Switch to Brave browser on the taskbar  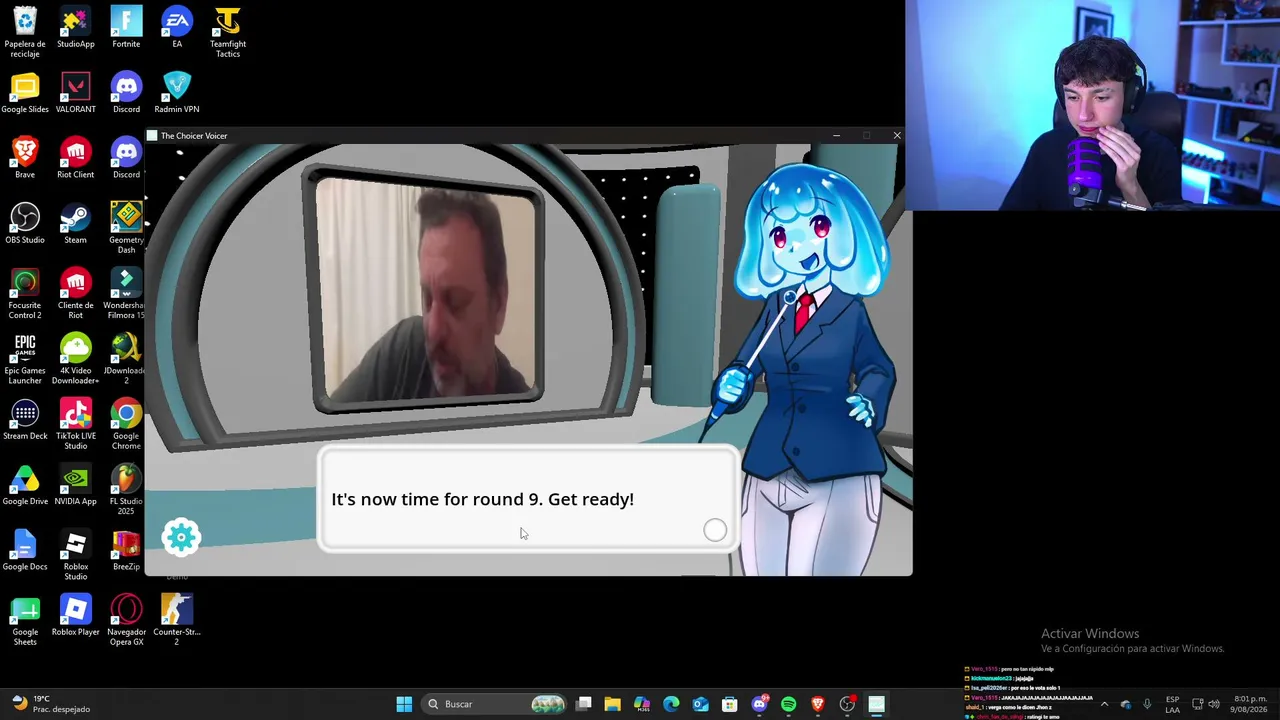817,704
